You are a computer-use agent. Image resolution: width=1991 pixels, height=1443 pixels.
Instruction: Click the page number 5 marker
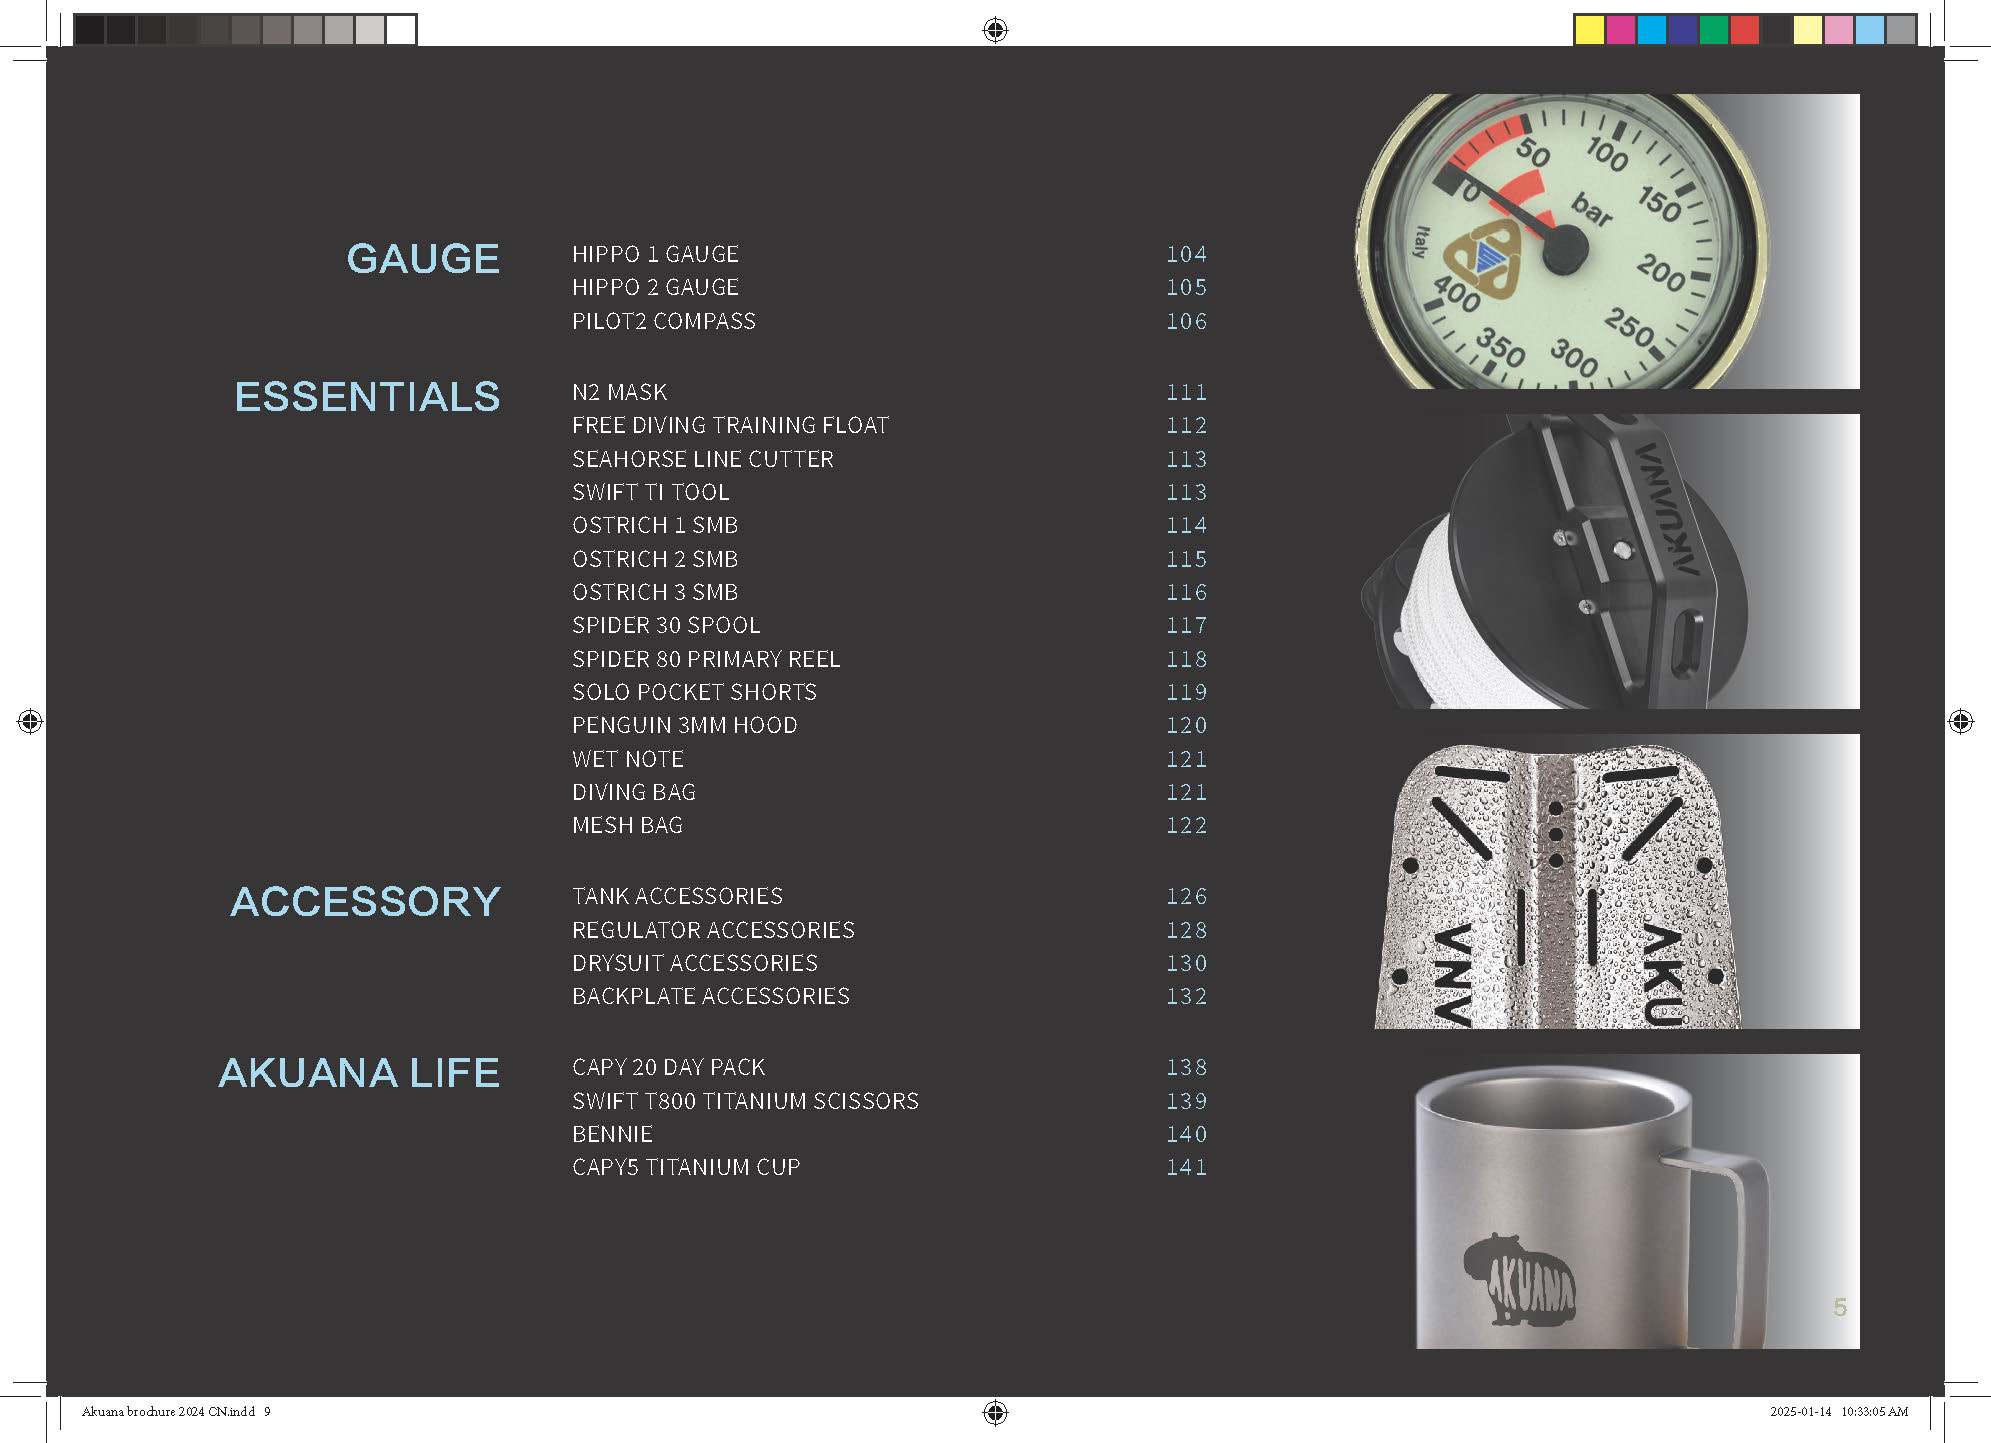[x=1840, y=1307]
